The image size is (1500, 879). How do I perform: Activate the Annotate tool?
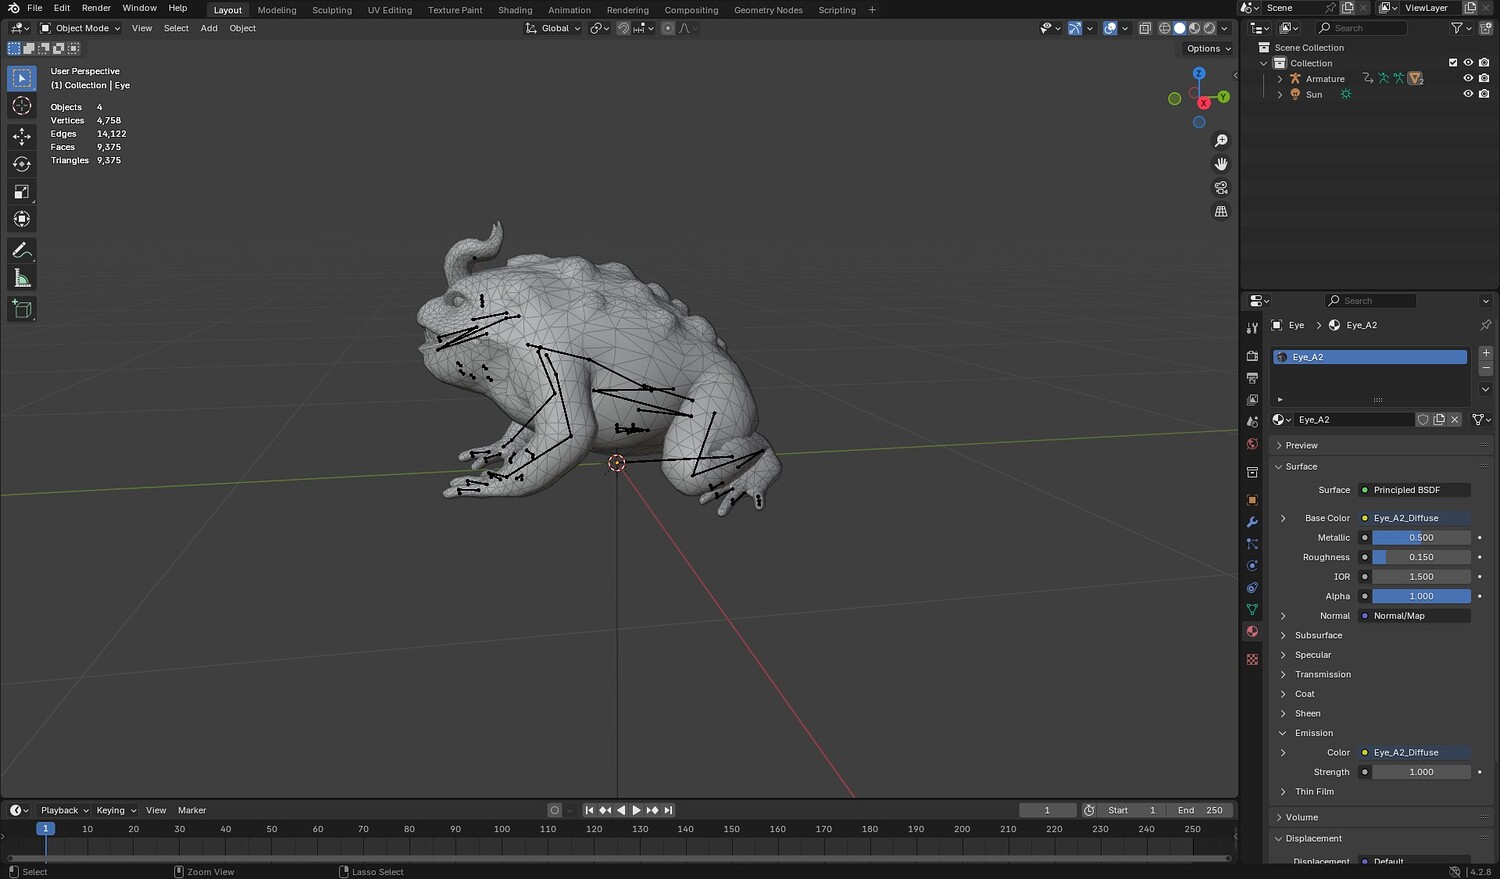tap(22, 251)
